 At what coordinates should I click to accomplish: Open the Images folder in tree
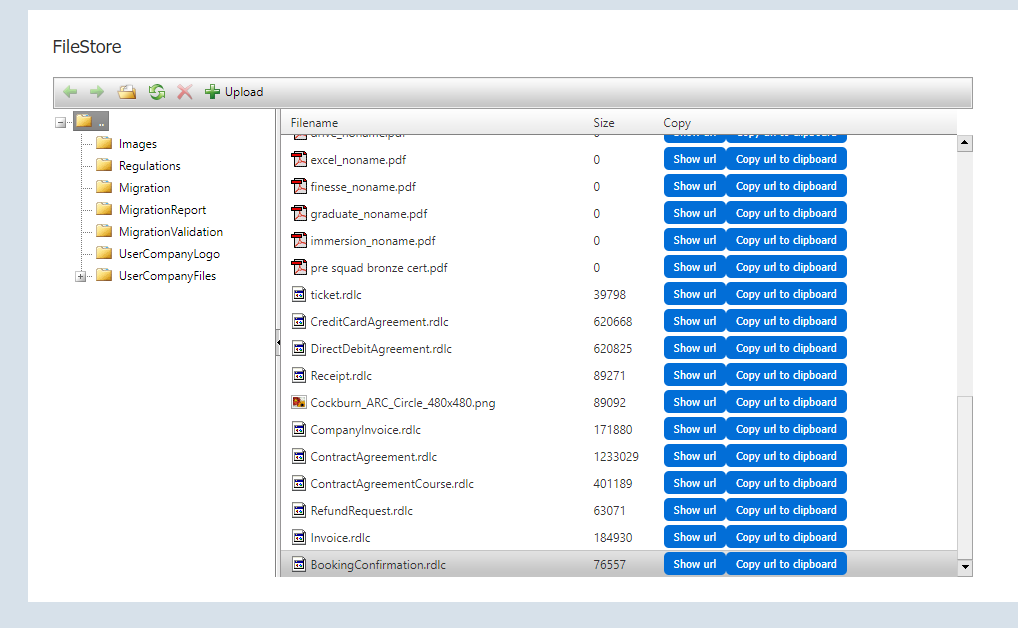[137, 144]
